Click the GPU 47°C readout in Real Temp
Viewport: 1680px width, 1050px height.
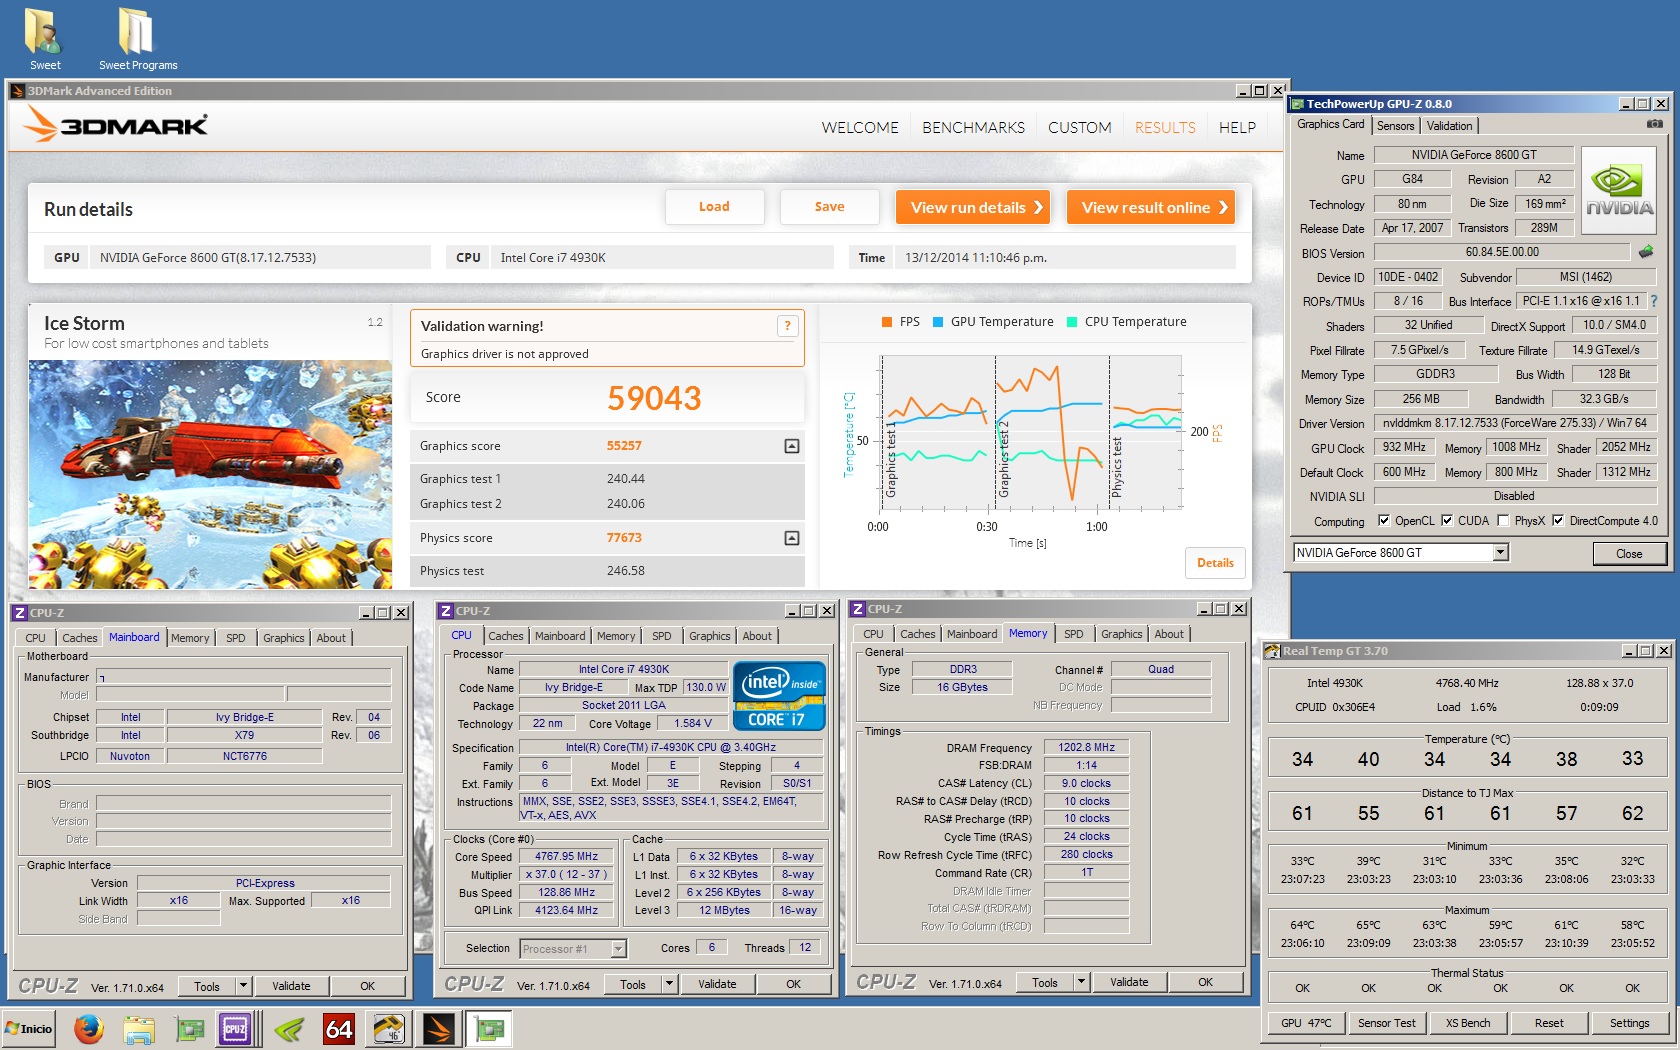pyautogui.click(x=1306, y=1023)
